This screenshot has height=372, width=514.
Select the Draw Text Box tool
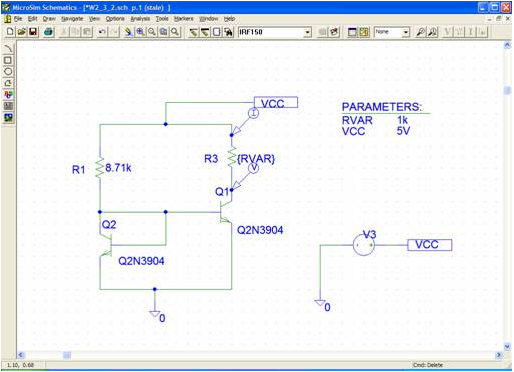(8, 106)
